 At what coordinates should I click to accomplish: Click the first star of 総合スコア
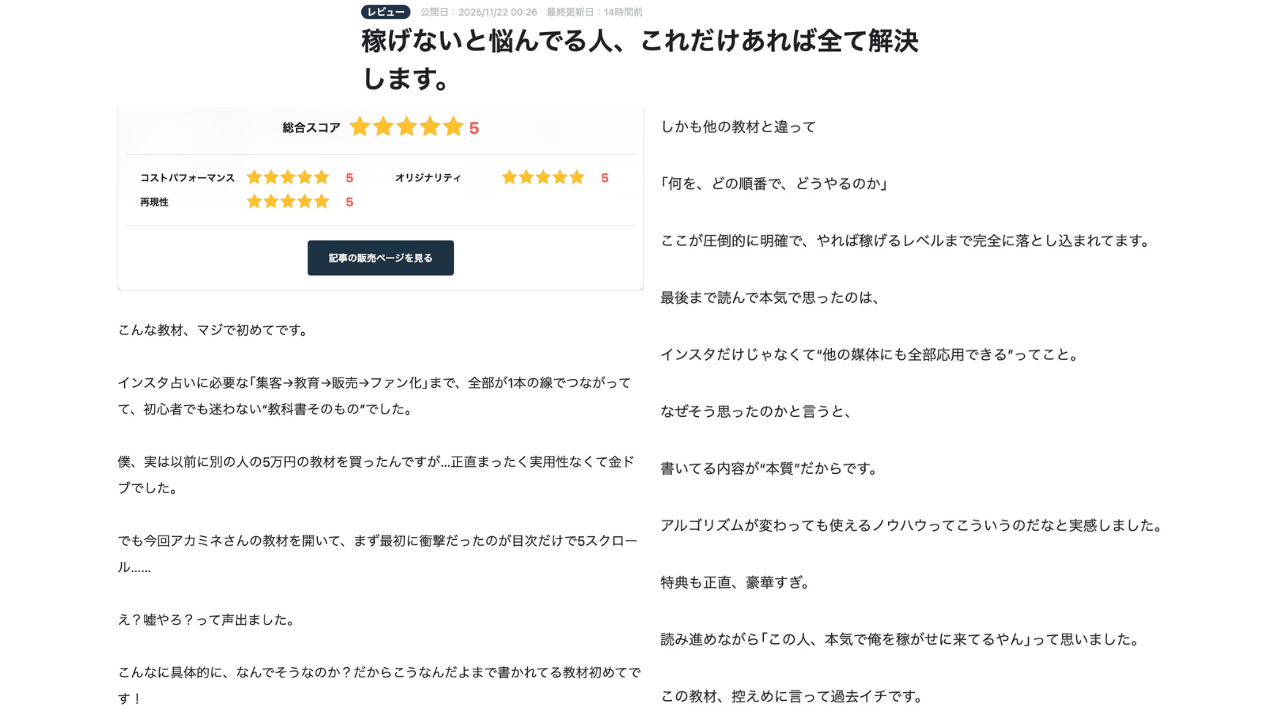coord(360,127)
